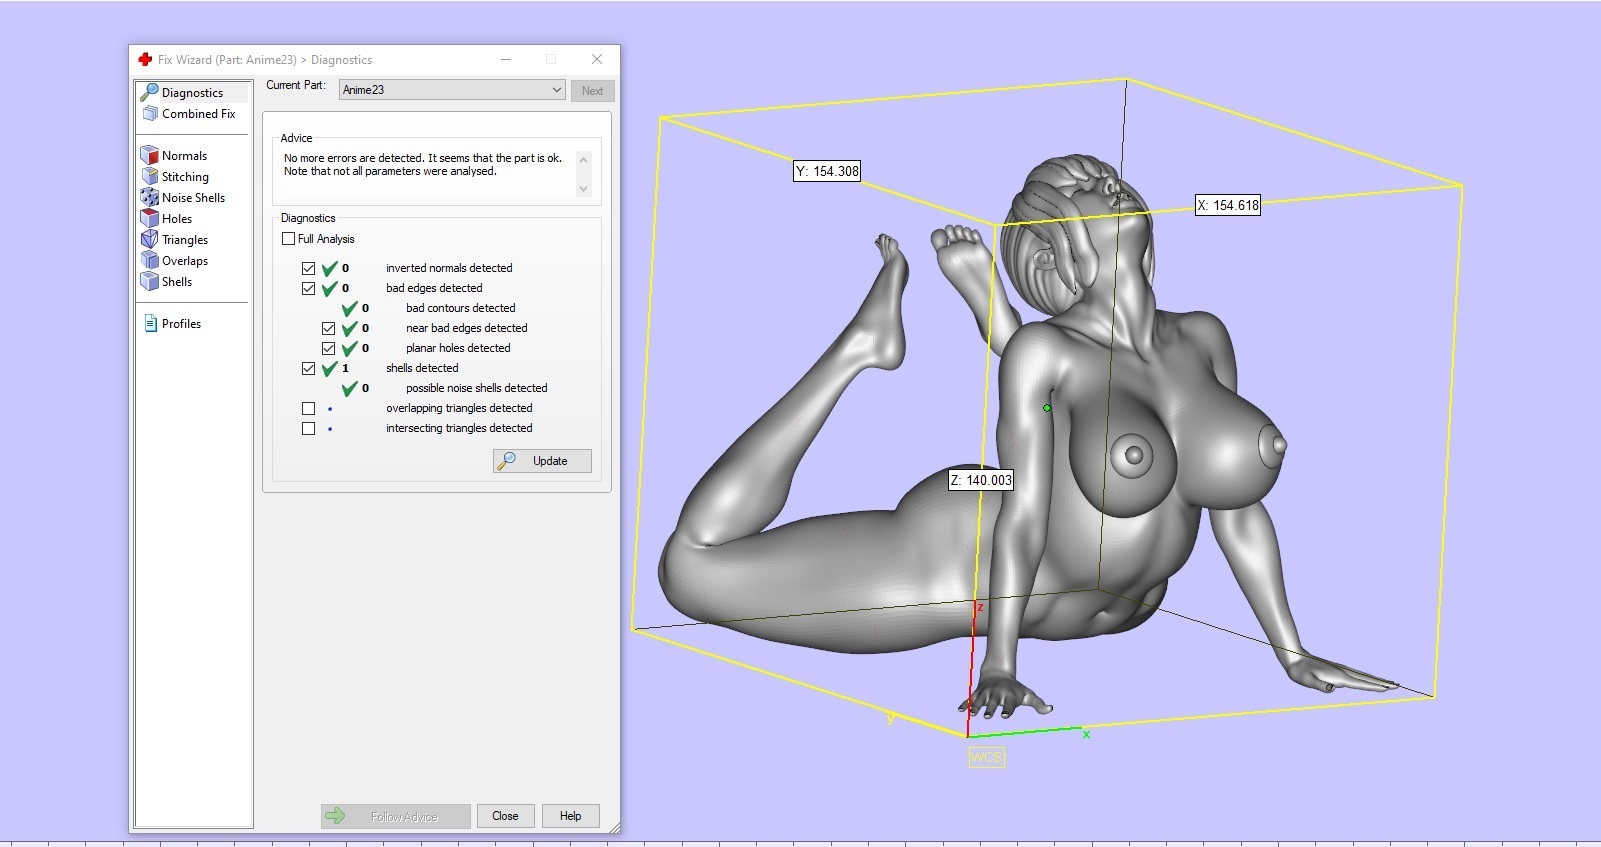Open the Normals fix icon
This screenshot has height=847, width=1601.
pos(150,155)
